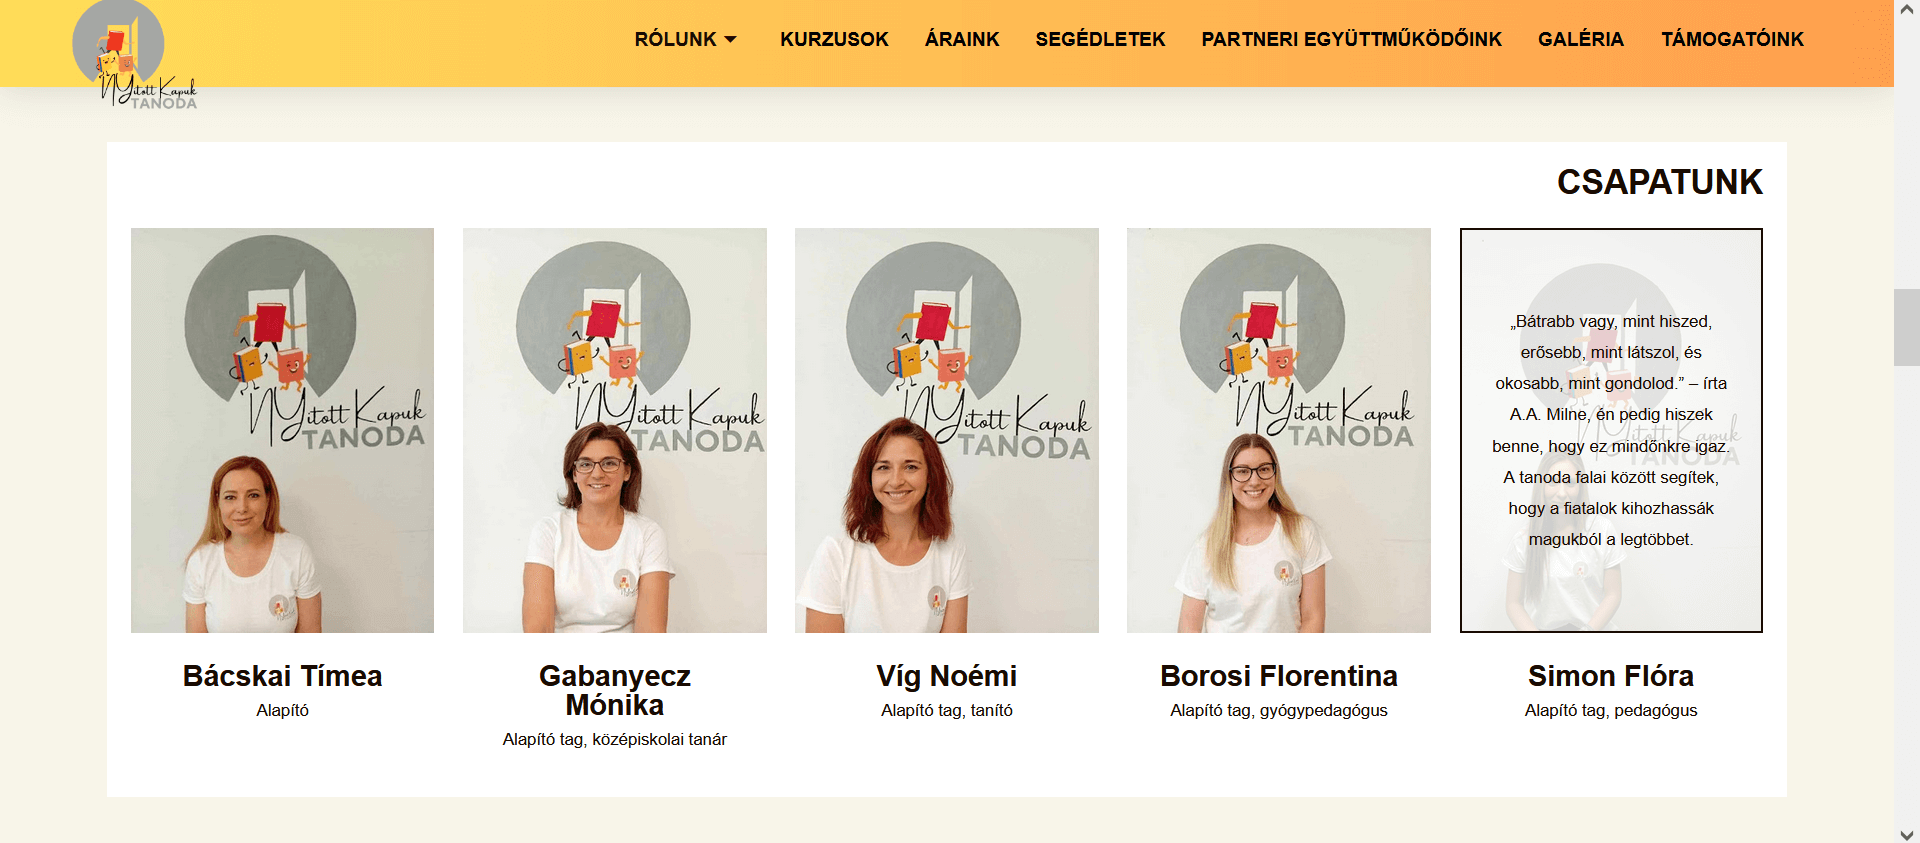Select the name Simon Flóra

tap(1611, 676)
